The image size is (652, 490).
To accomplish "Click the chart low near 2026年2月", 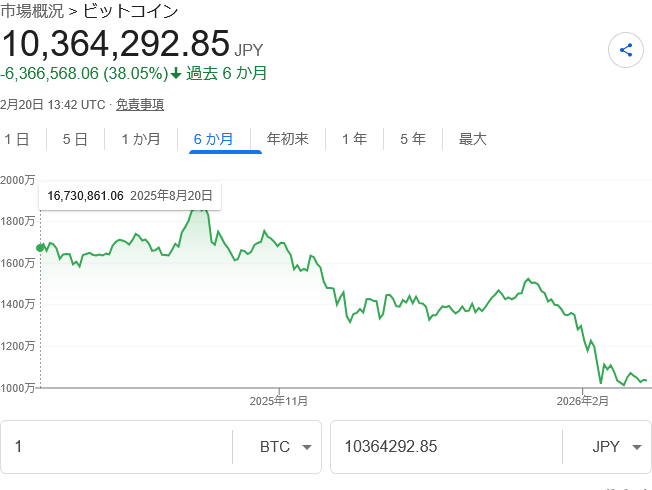I will [600, 382].
